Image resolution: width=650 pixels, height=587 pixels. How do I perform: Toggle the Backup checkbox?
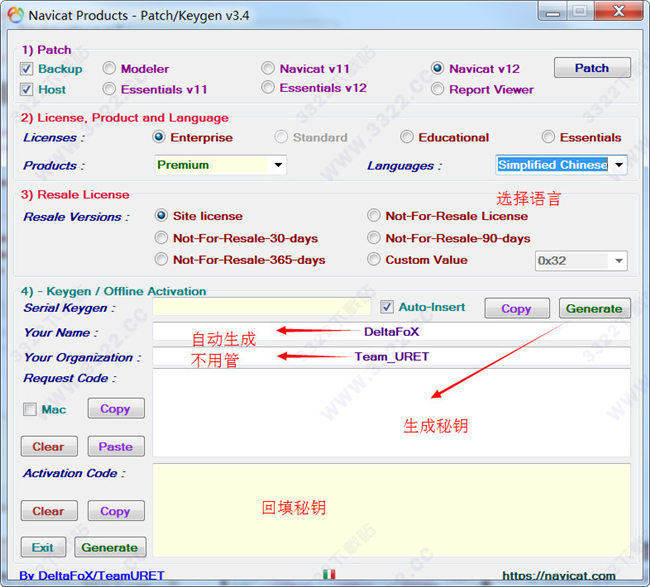click(x=27, y=69)
